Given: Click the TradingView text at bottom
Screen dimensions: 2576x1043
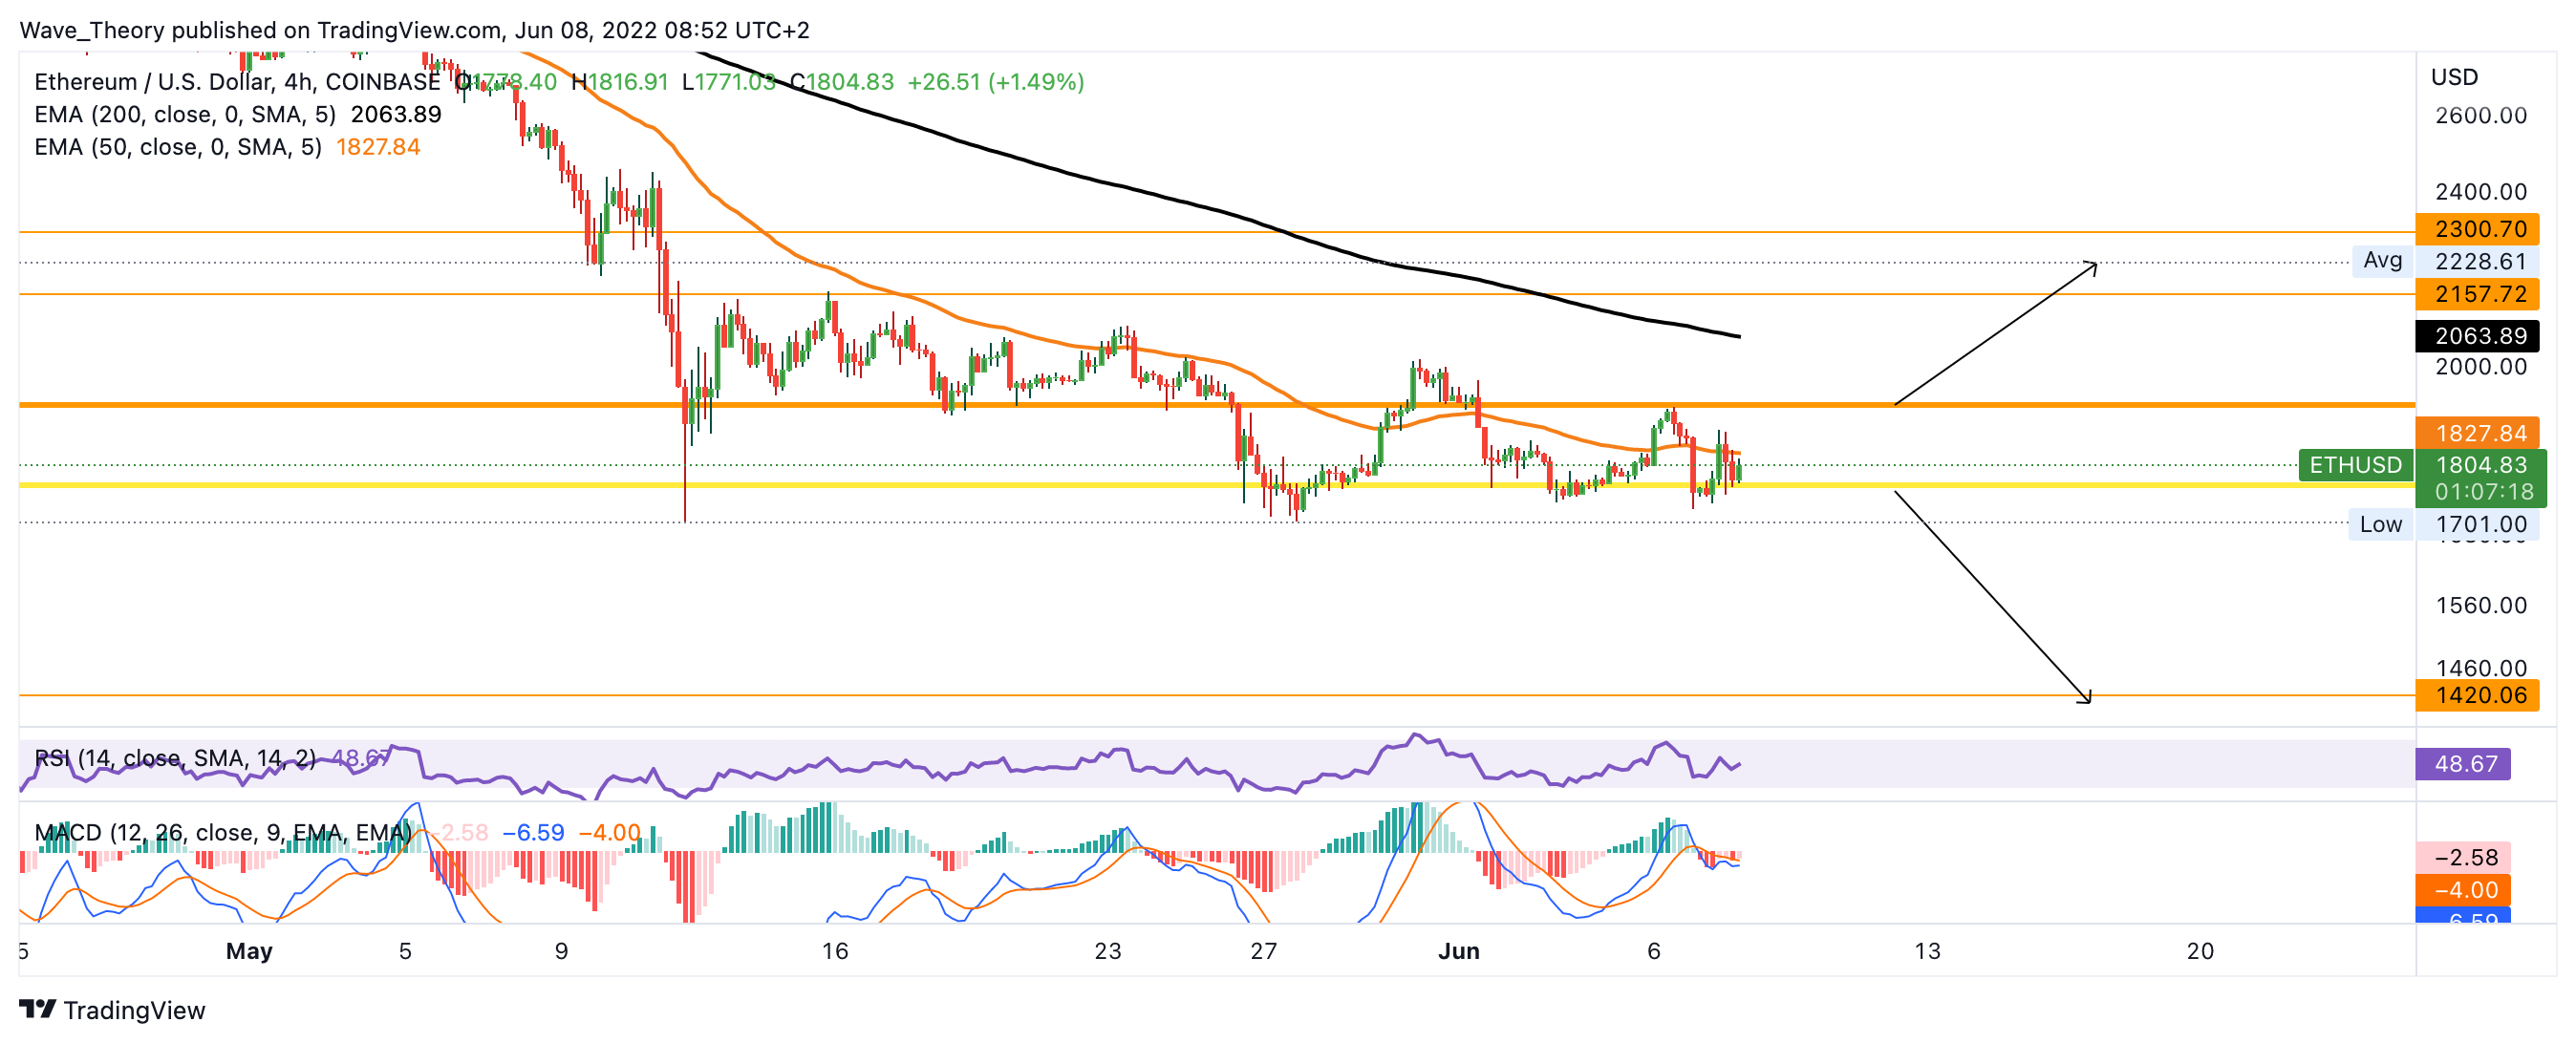Looking at the screenshot, I should tap(134, 1010).
